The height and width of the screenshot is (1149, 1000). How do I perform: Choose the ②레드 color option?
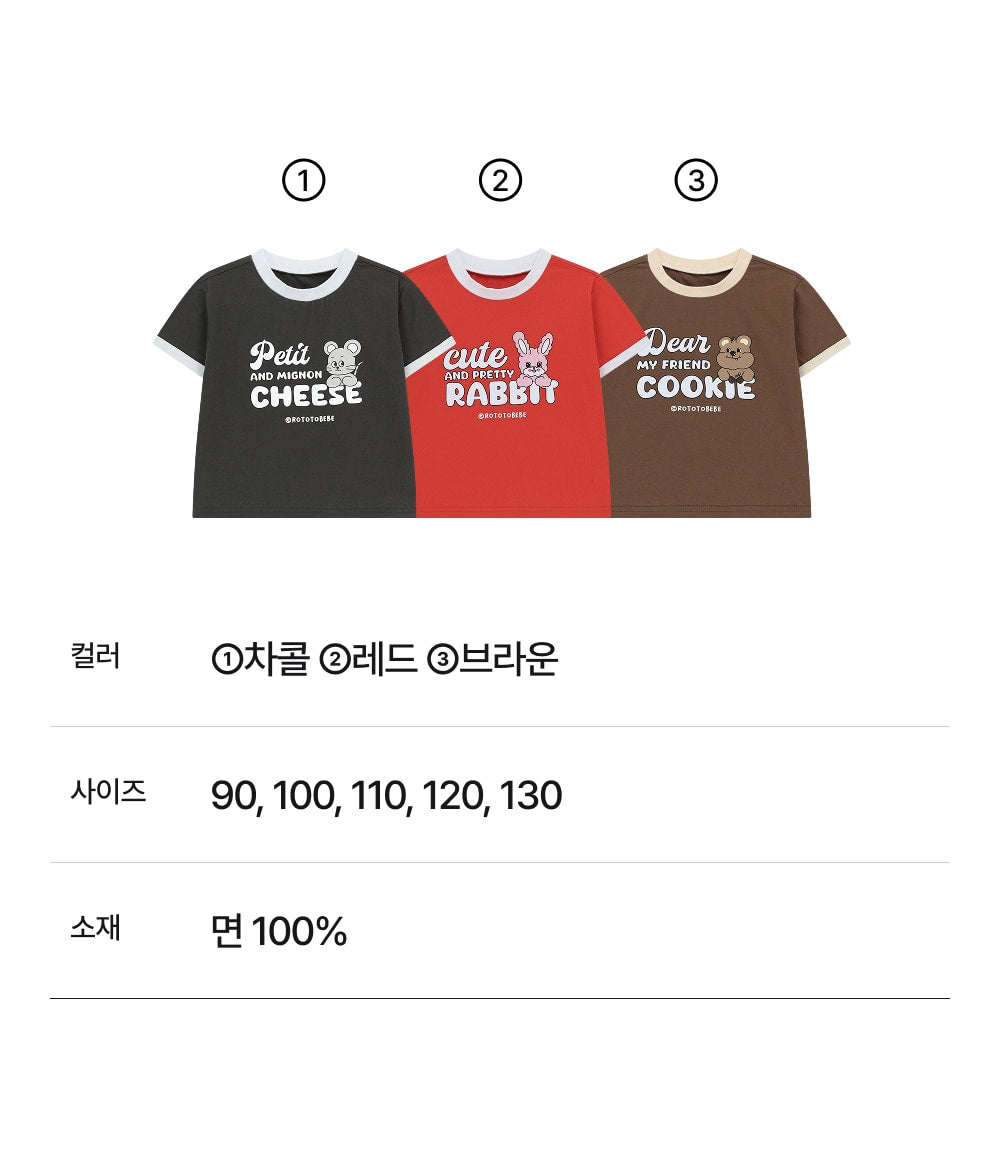(x=368, y=660)
